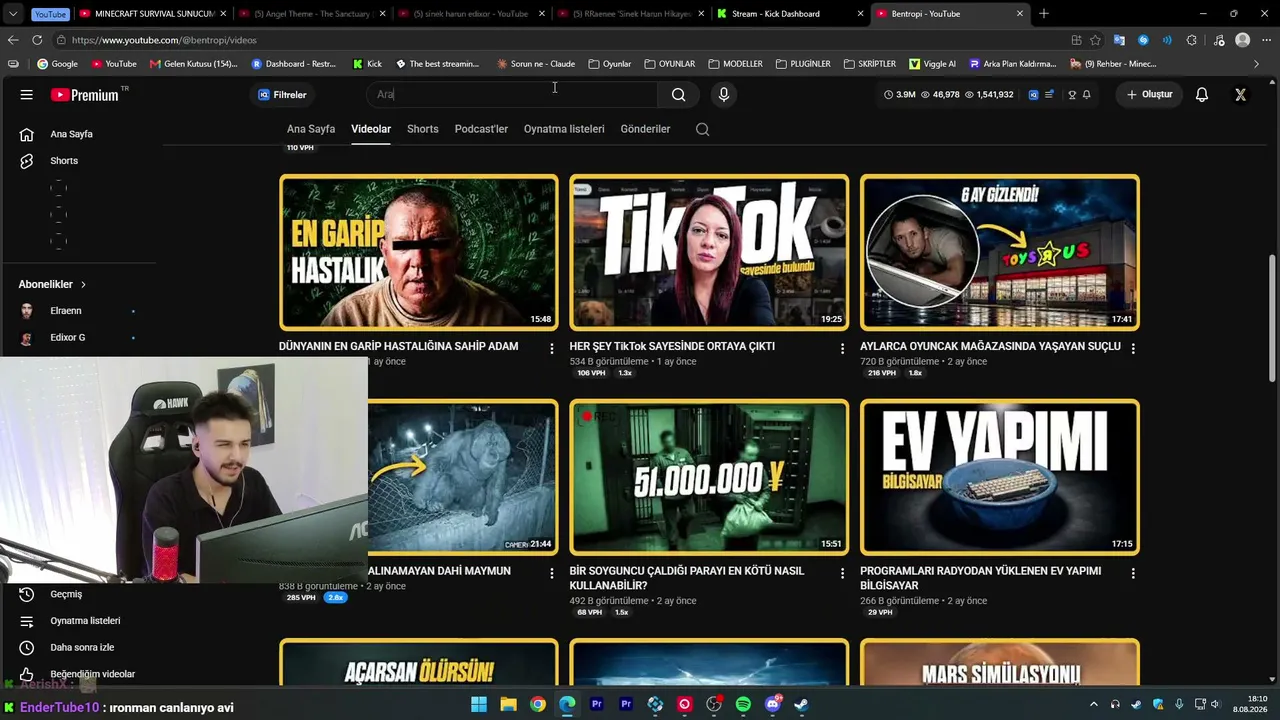Open options menu for EV YAPIMI BİLGİSAYAR video

pos(1133,573)
